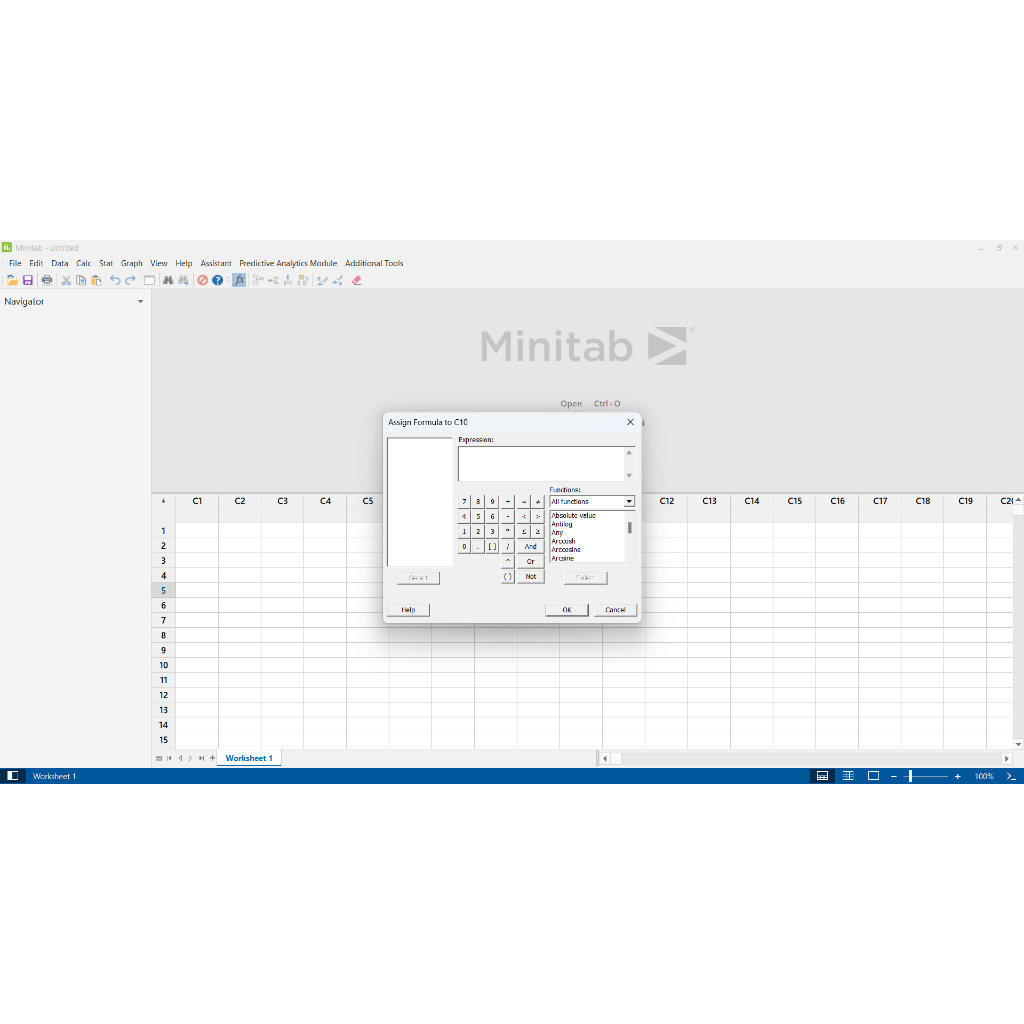Open the Predictive Analytics Module menu

tap(288, 264)
